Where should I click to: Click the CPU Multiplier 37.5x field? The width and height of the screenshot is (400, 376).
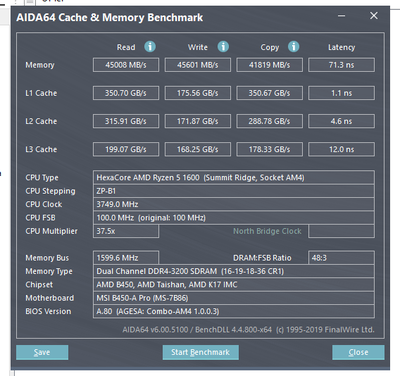126,231
